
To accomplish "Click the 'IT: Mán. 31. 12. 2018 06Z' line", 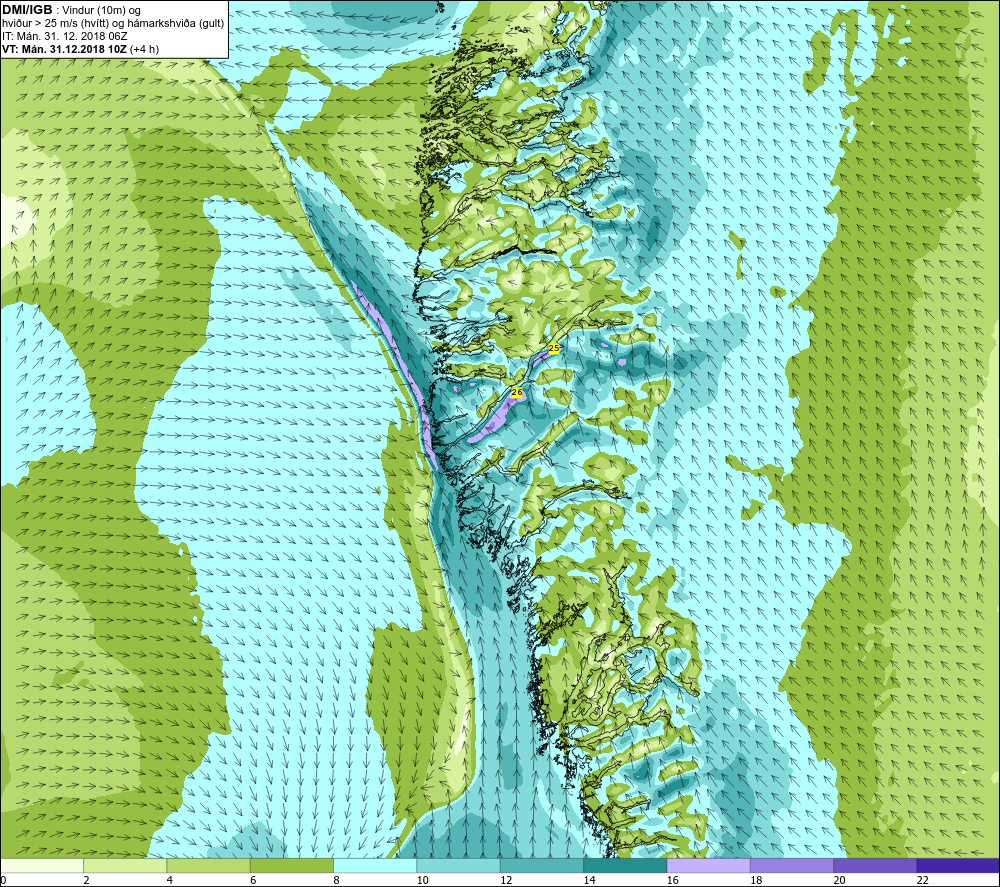I will (x=65, y=36).
